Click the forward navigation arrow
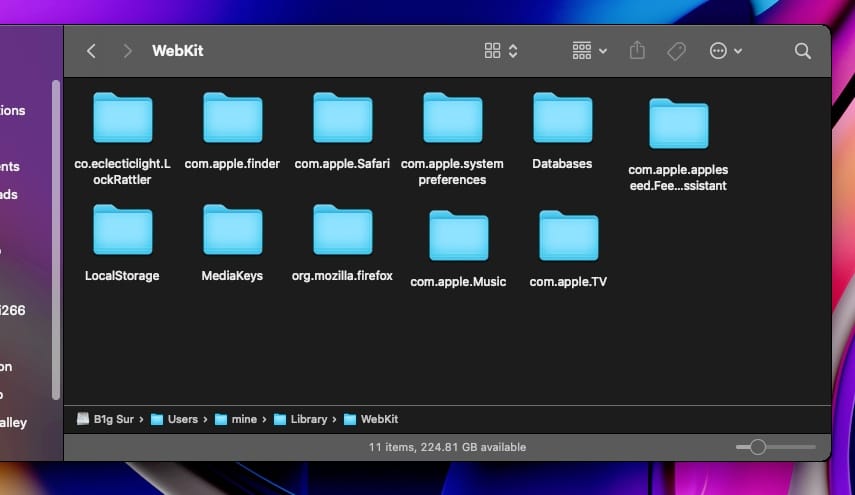 pyautogui.click(x=127, y=51)
